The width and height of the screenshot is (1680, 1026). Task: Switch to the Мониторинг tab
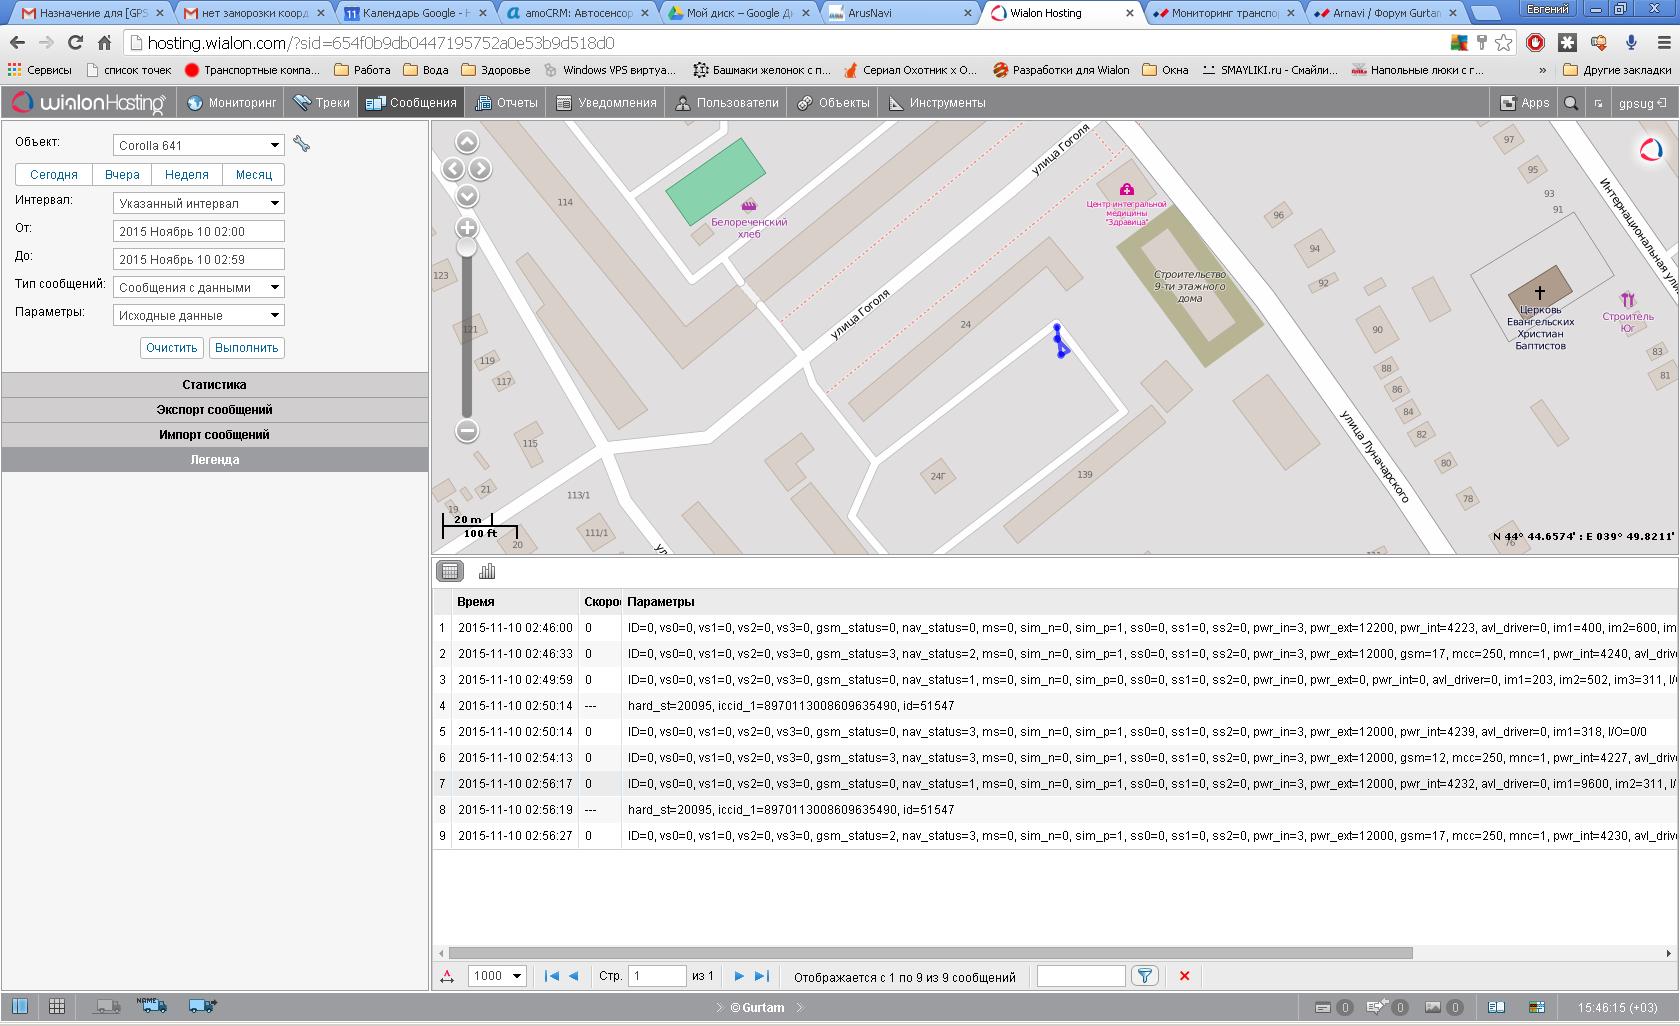coord(232,103)
